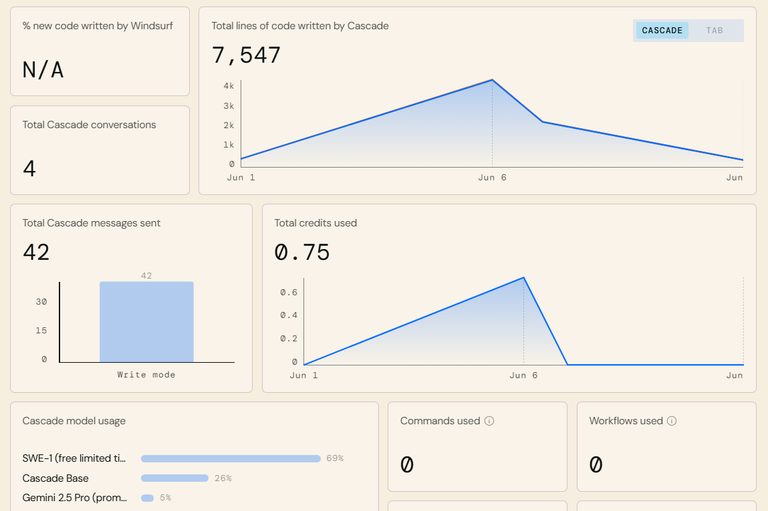Click the 0.75 credits used value
768x511 pixels.
tap(302, 252)
